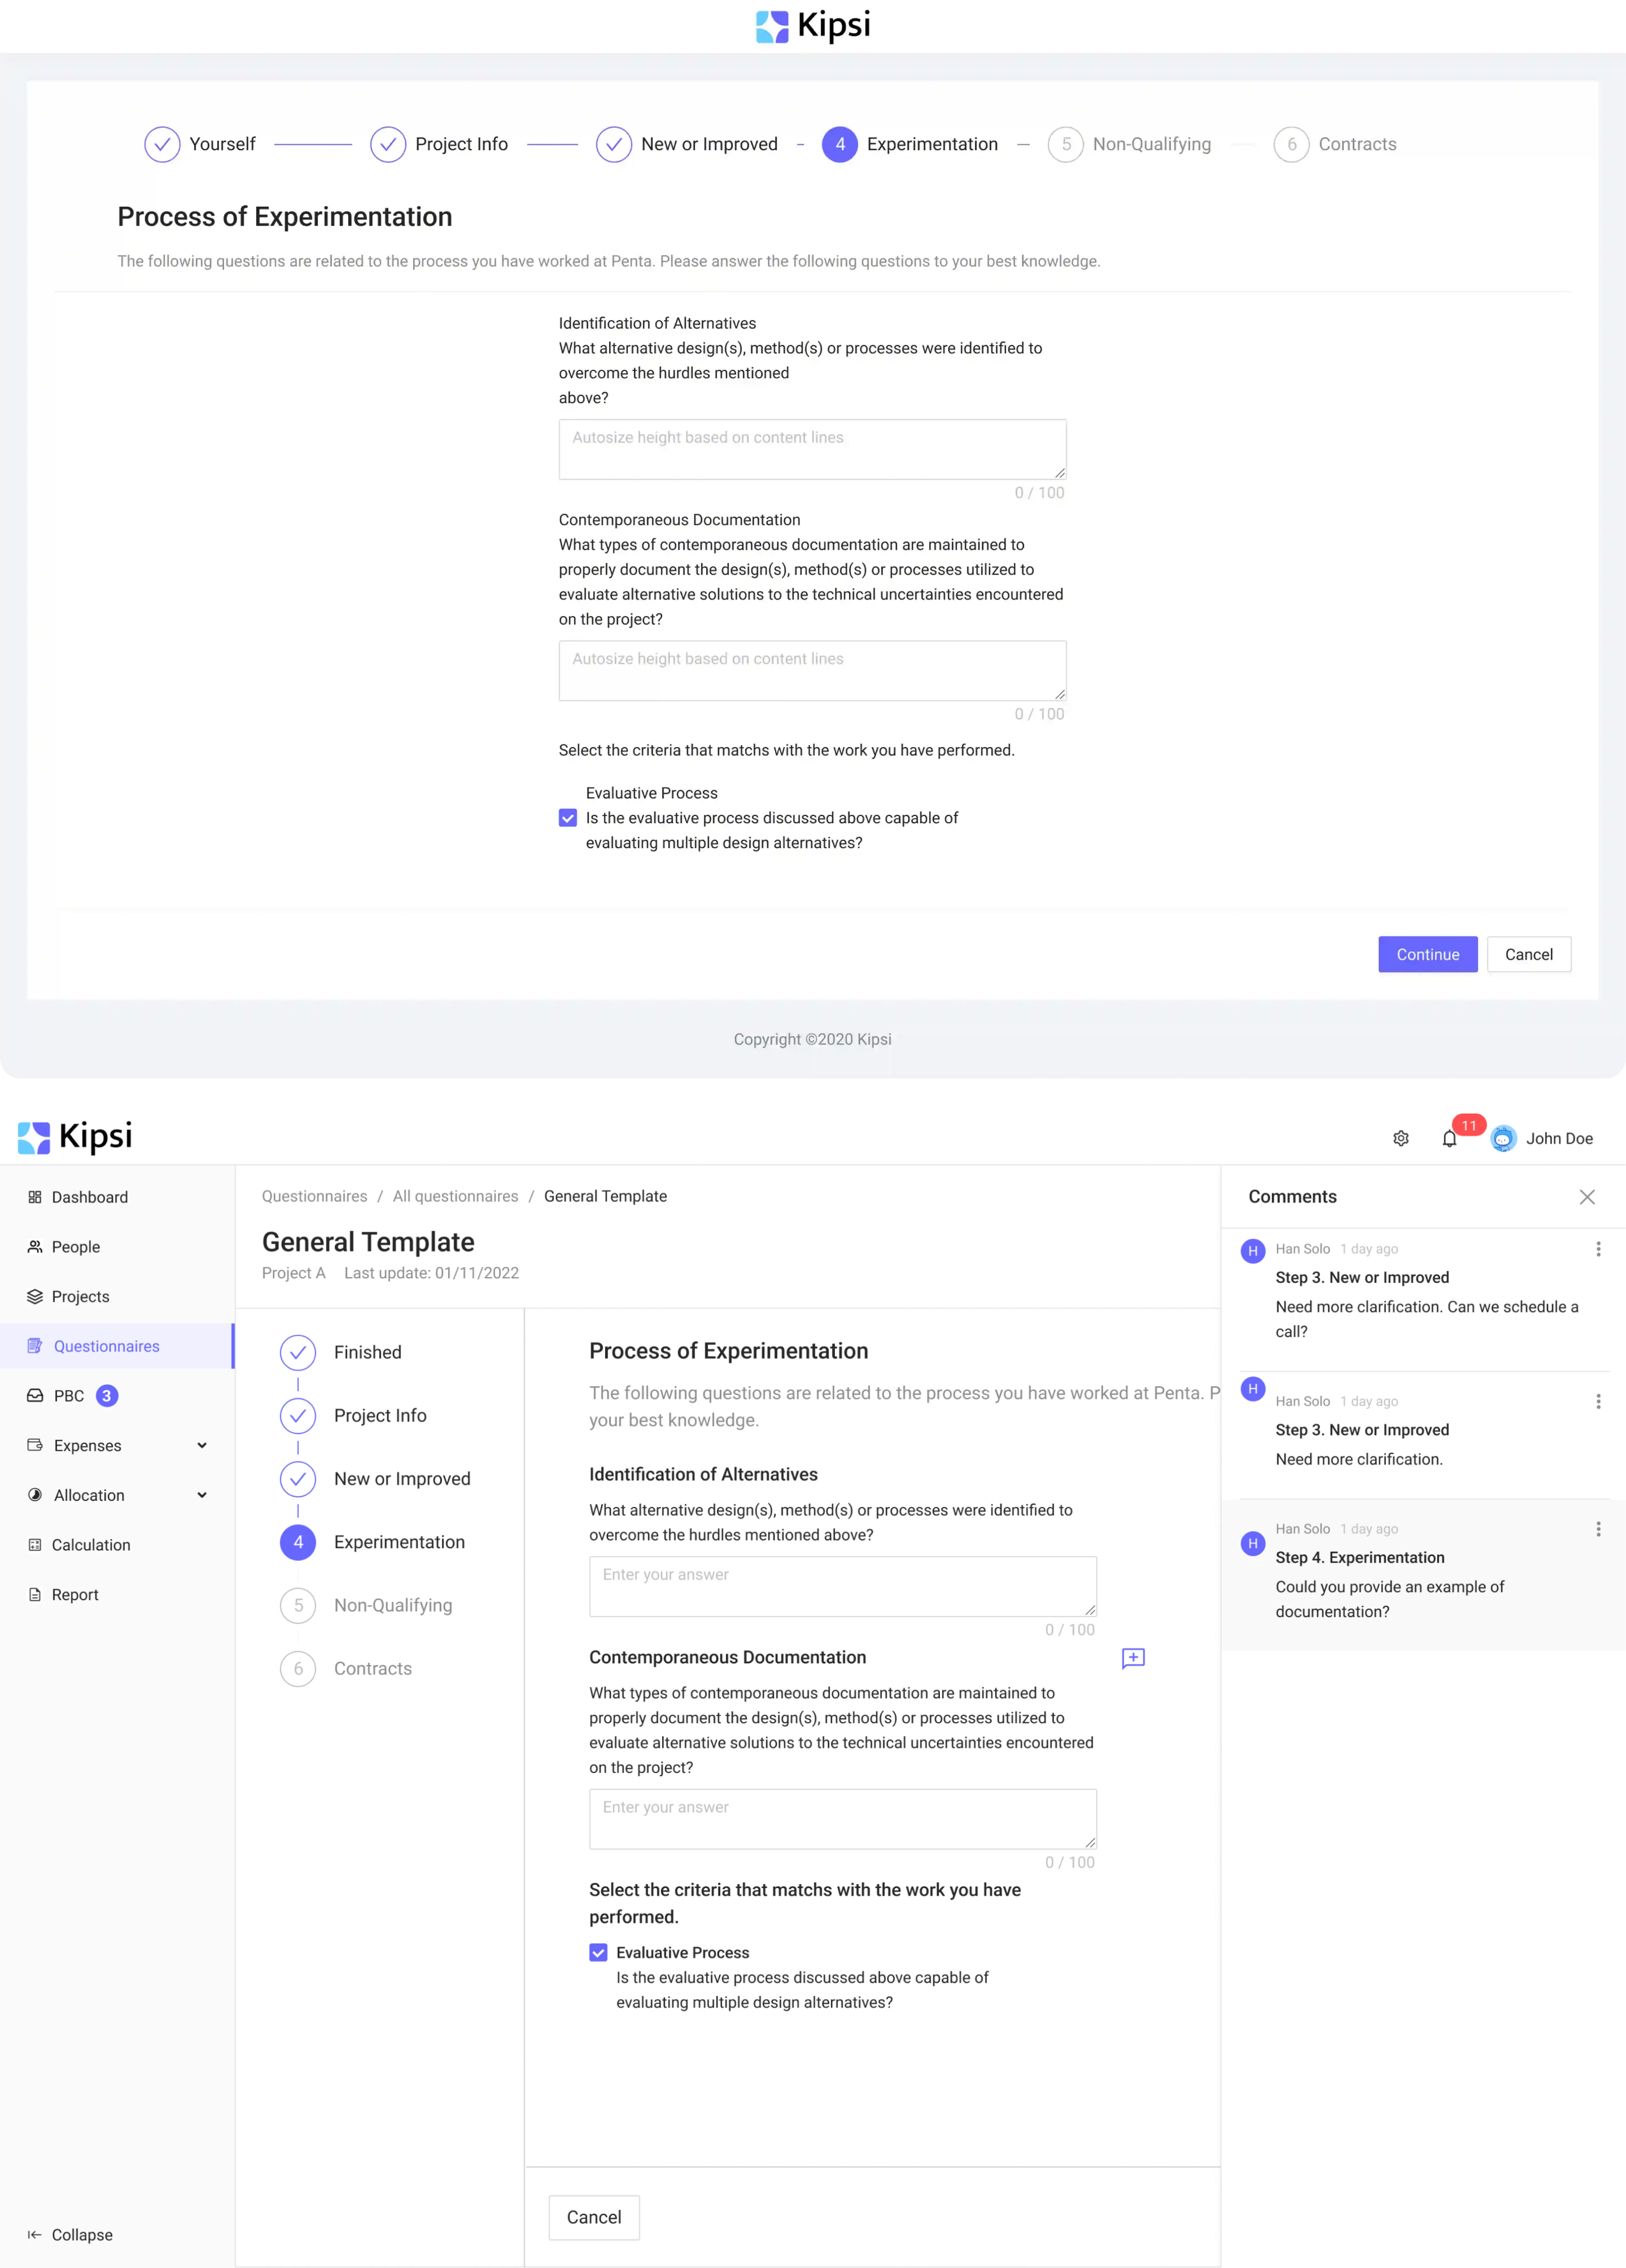Go to Non-Qualifying step in top stepper
This screenshot has width=1626, height=2268.
(x=1130, y=144)
